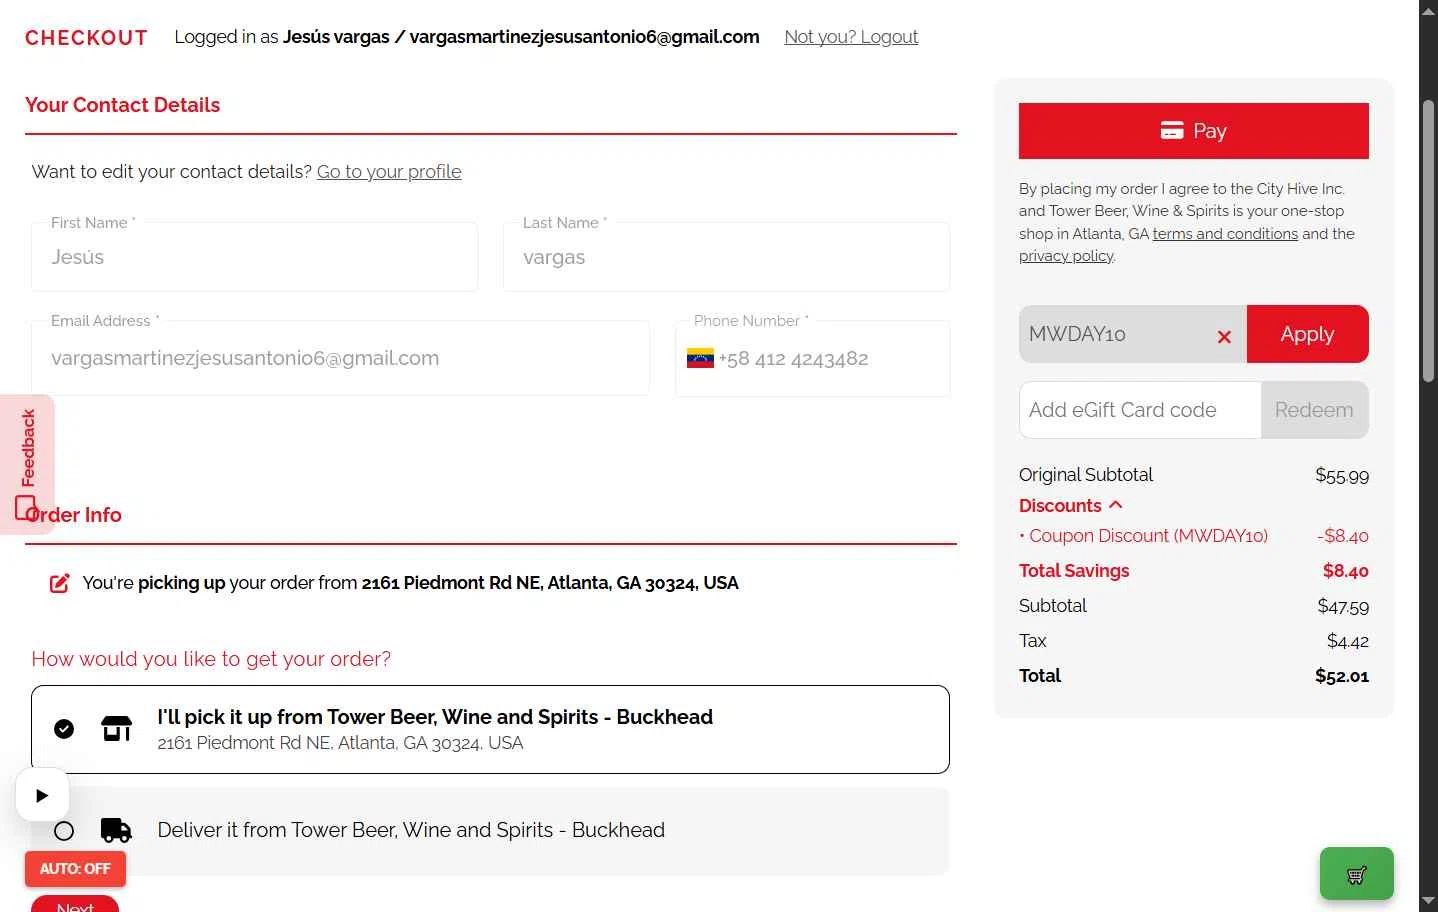Click the Not you? Logout link
This screenshot has height=912, width=1438.
click(851, 37)
